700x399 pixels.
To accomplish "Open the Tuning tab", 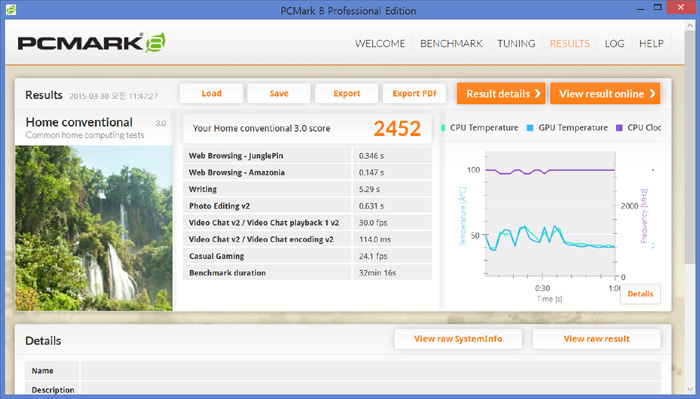I will pos(516,43).
